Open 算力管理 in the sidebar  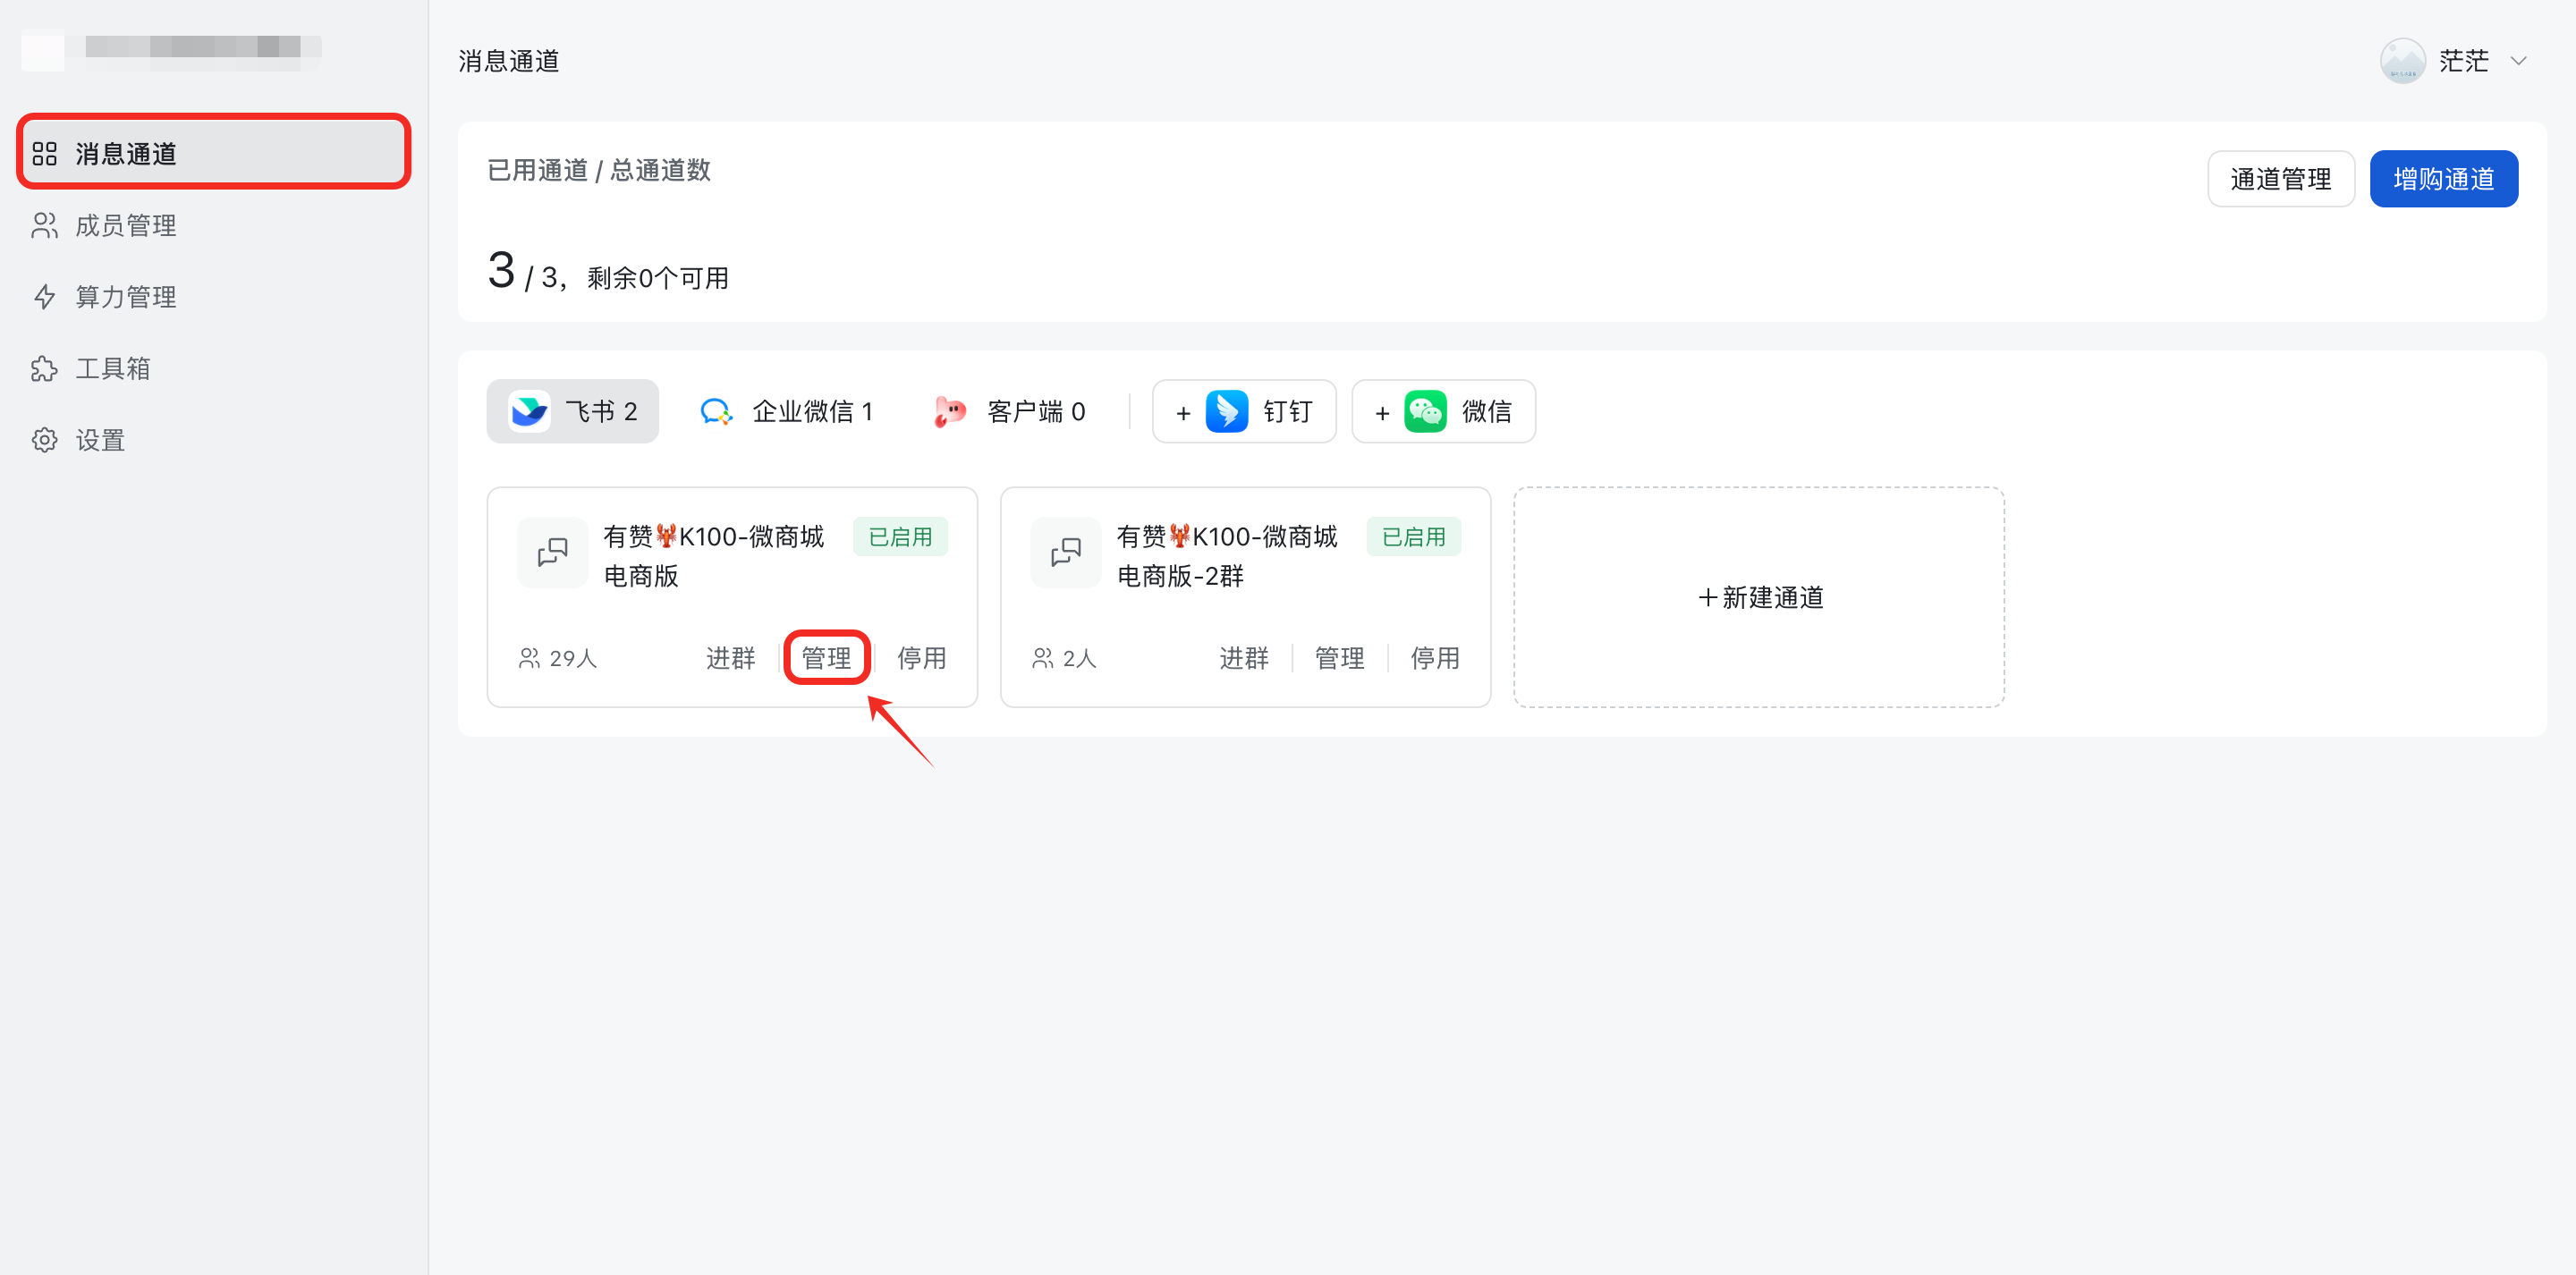tap(213, 297)
